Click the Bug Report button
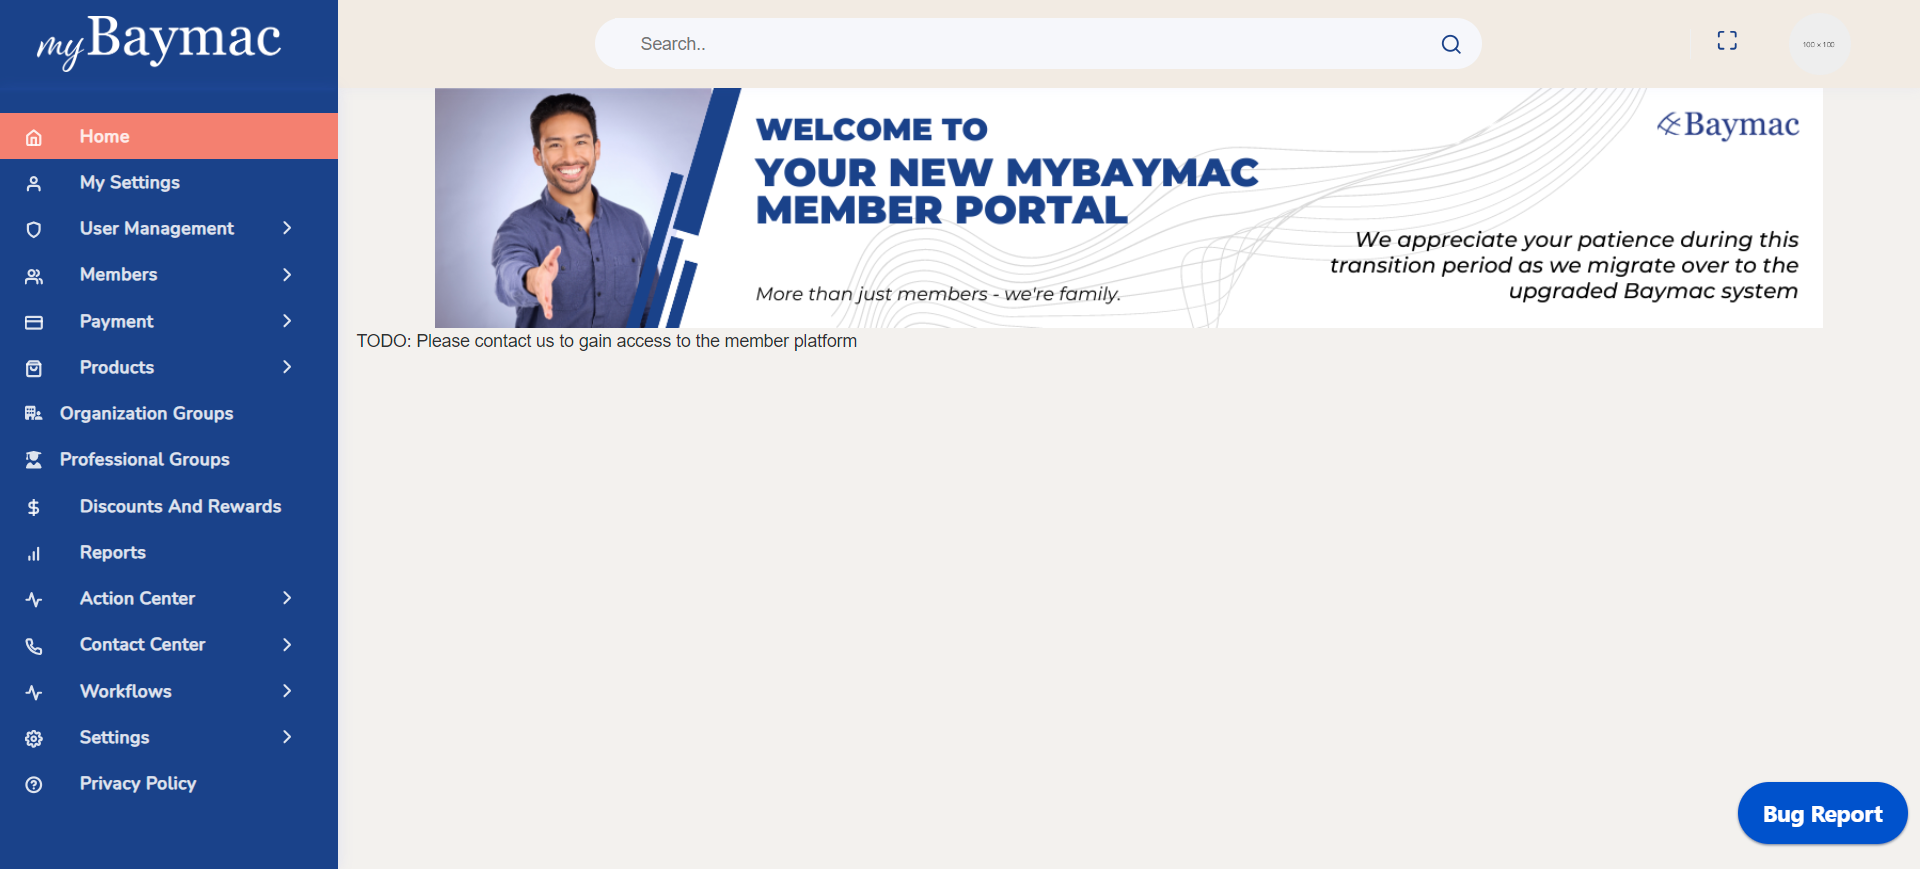1920x869 pixels. pyautogui.click(x=1822, y=813)
